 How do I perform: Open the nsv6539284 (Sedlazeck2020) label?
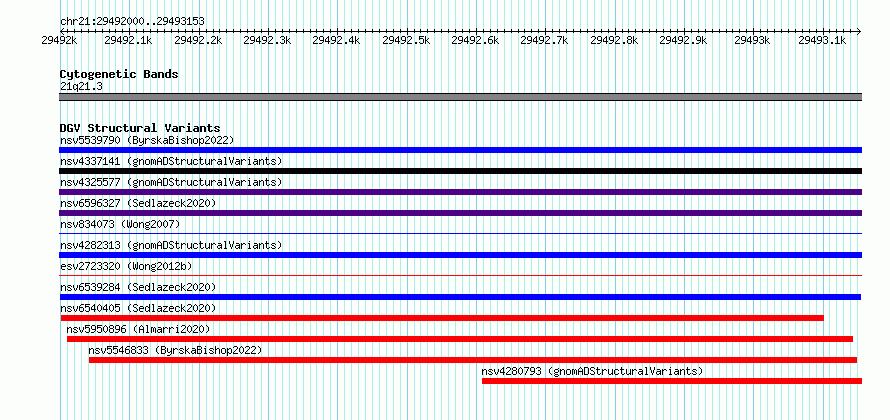(138, 287)
